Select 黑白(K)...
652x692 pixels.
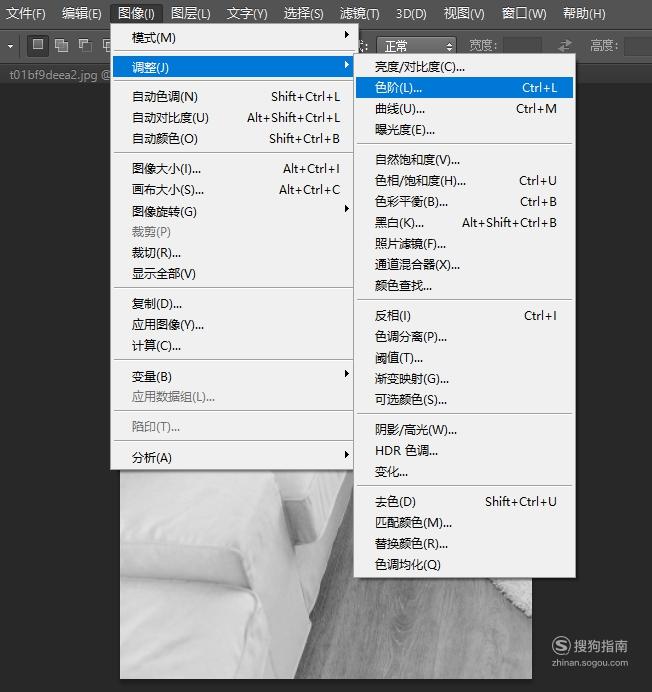coord(464,222)
